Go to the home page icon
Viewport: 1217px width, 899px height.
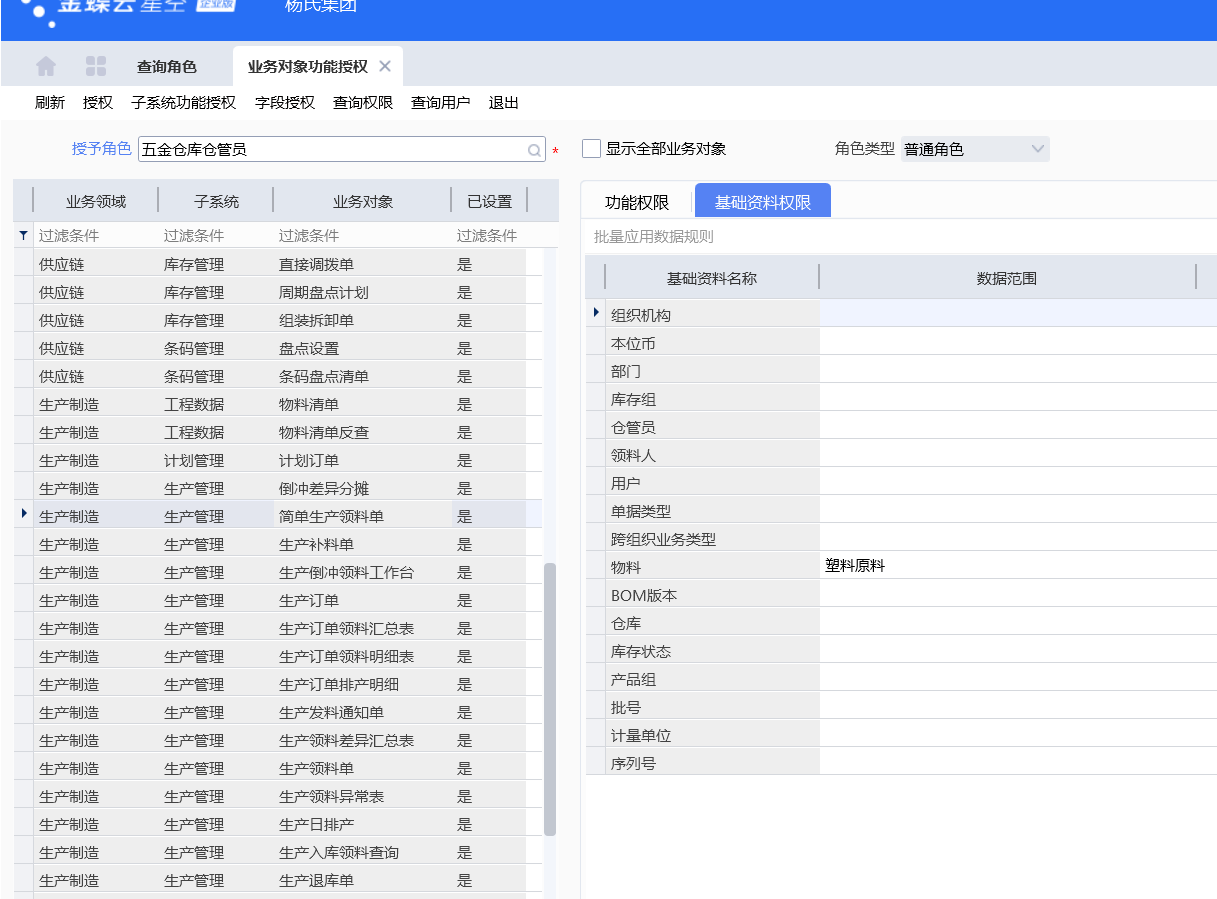(46, 67)
